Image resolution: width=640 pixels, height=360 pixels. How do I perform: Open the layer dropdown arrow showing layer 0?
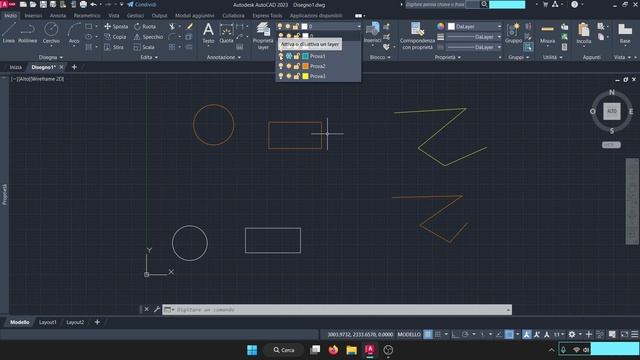click(359, 27)
